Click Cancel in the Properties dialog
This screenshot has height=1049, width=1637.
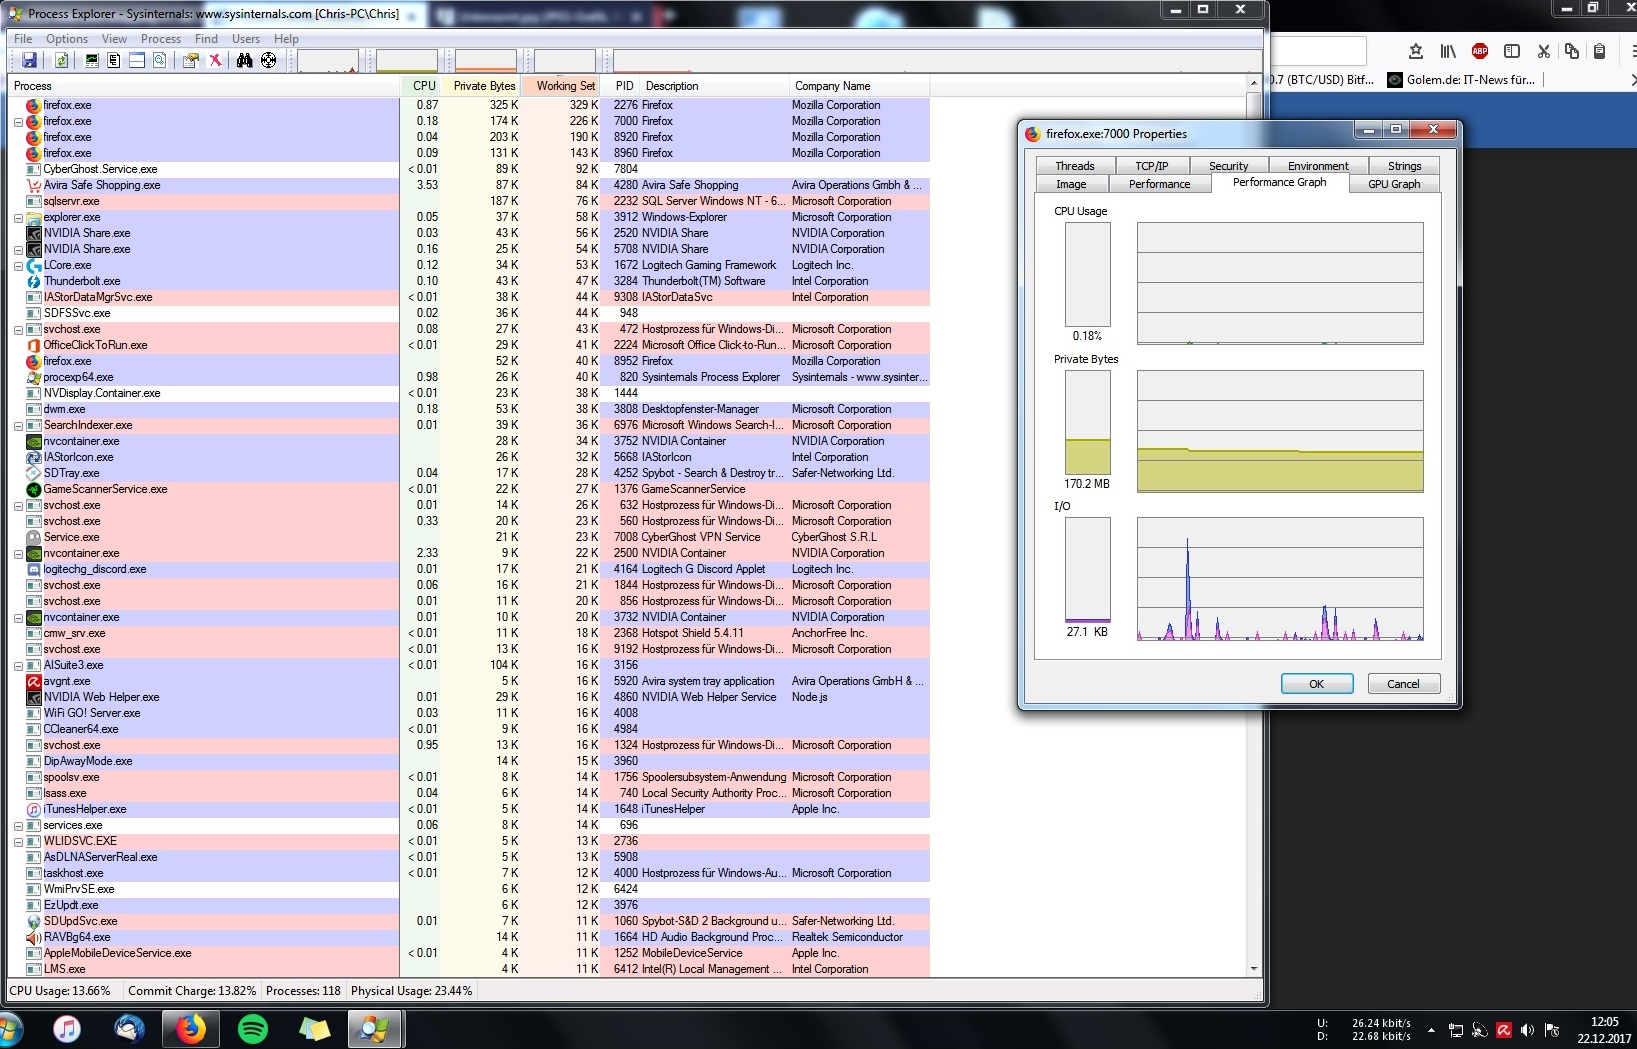[x=1403, y=684]
